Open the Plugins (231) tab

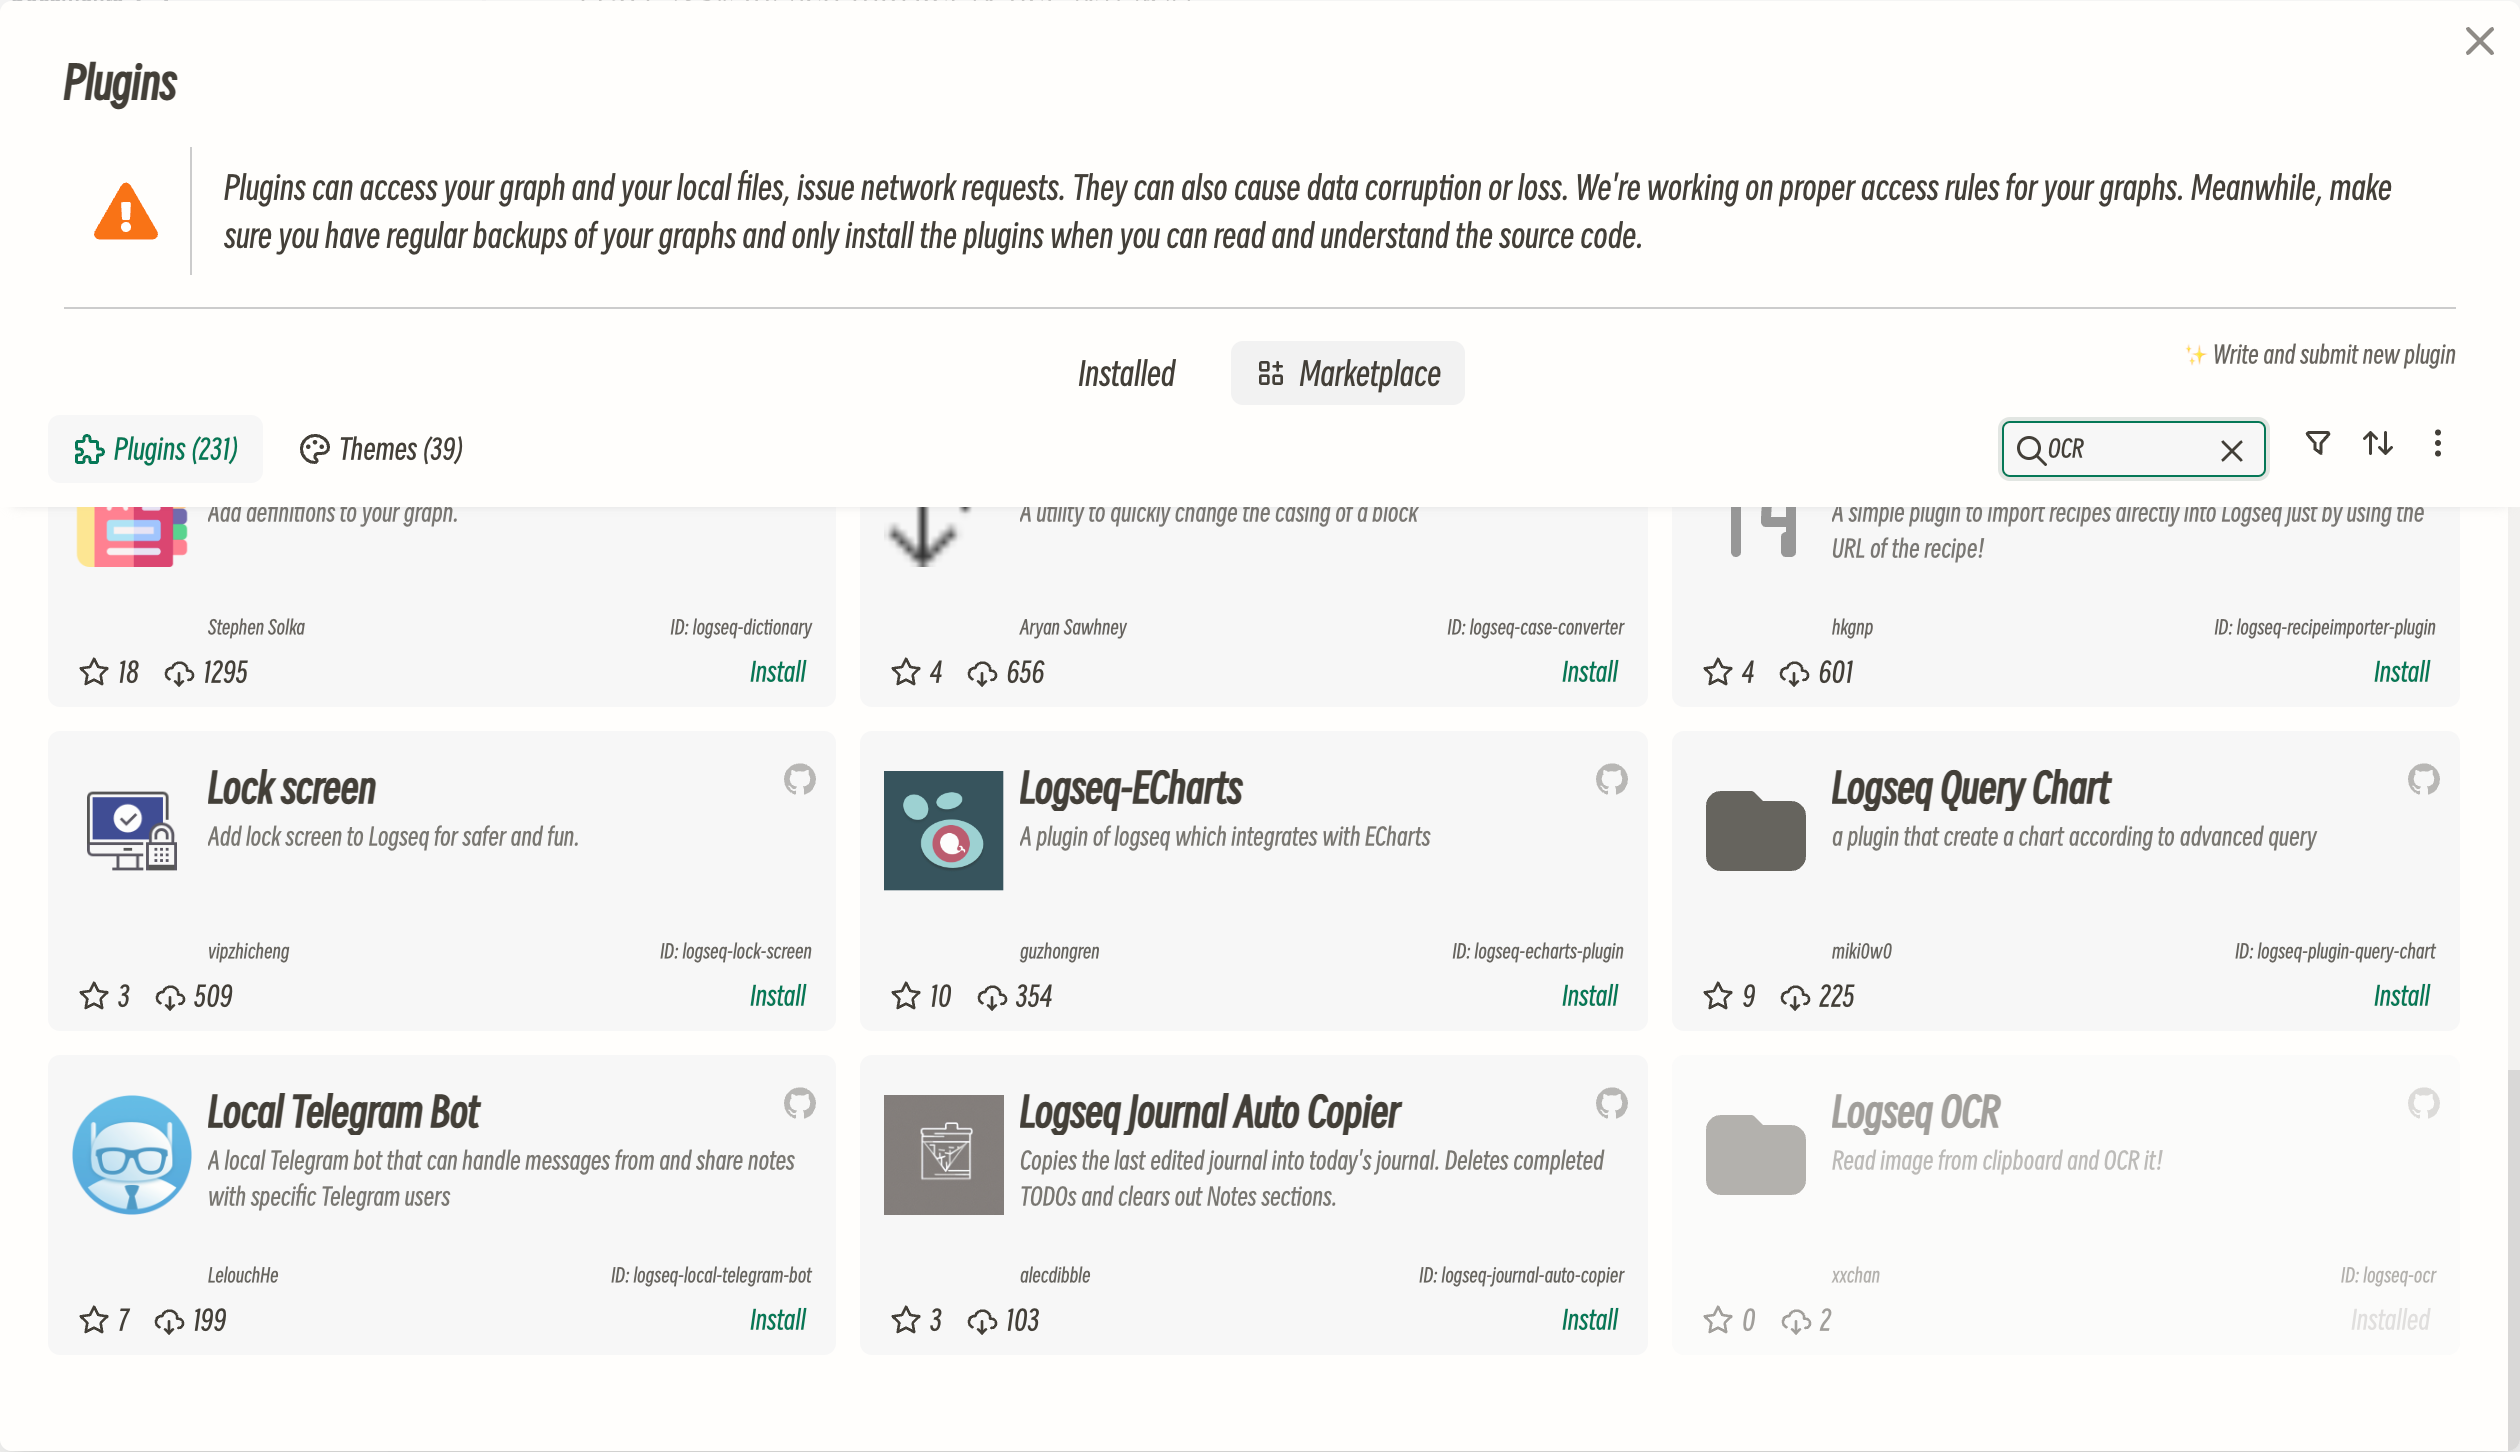[155, 449]
